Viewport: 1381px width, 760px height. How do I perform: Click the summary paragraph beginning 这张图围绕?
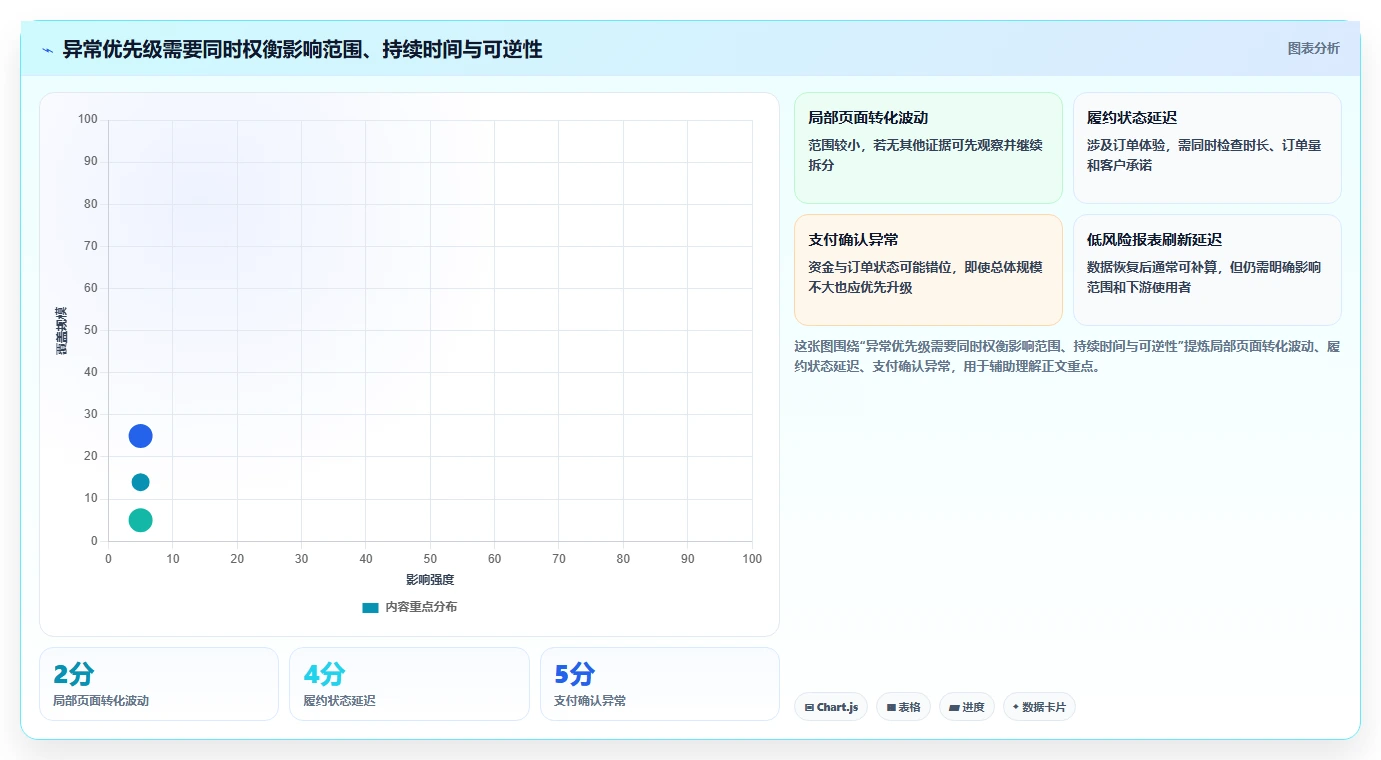1067,356
